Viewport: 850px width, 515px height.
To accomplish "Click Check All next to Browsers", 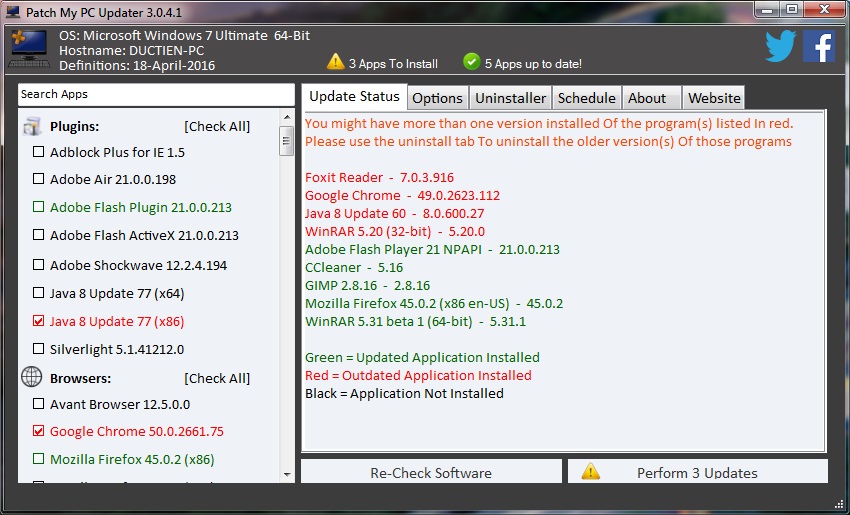I will pos(217,378).
